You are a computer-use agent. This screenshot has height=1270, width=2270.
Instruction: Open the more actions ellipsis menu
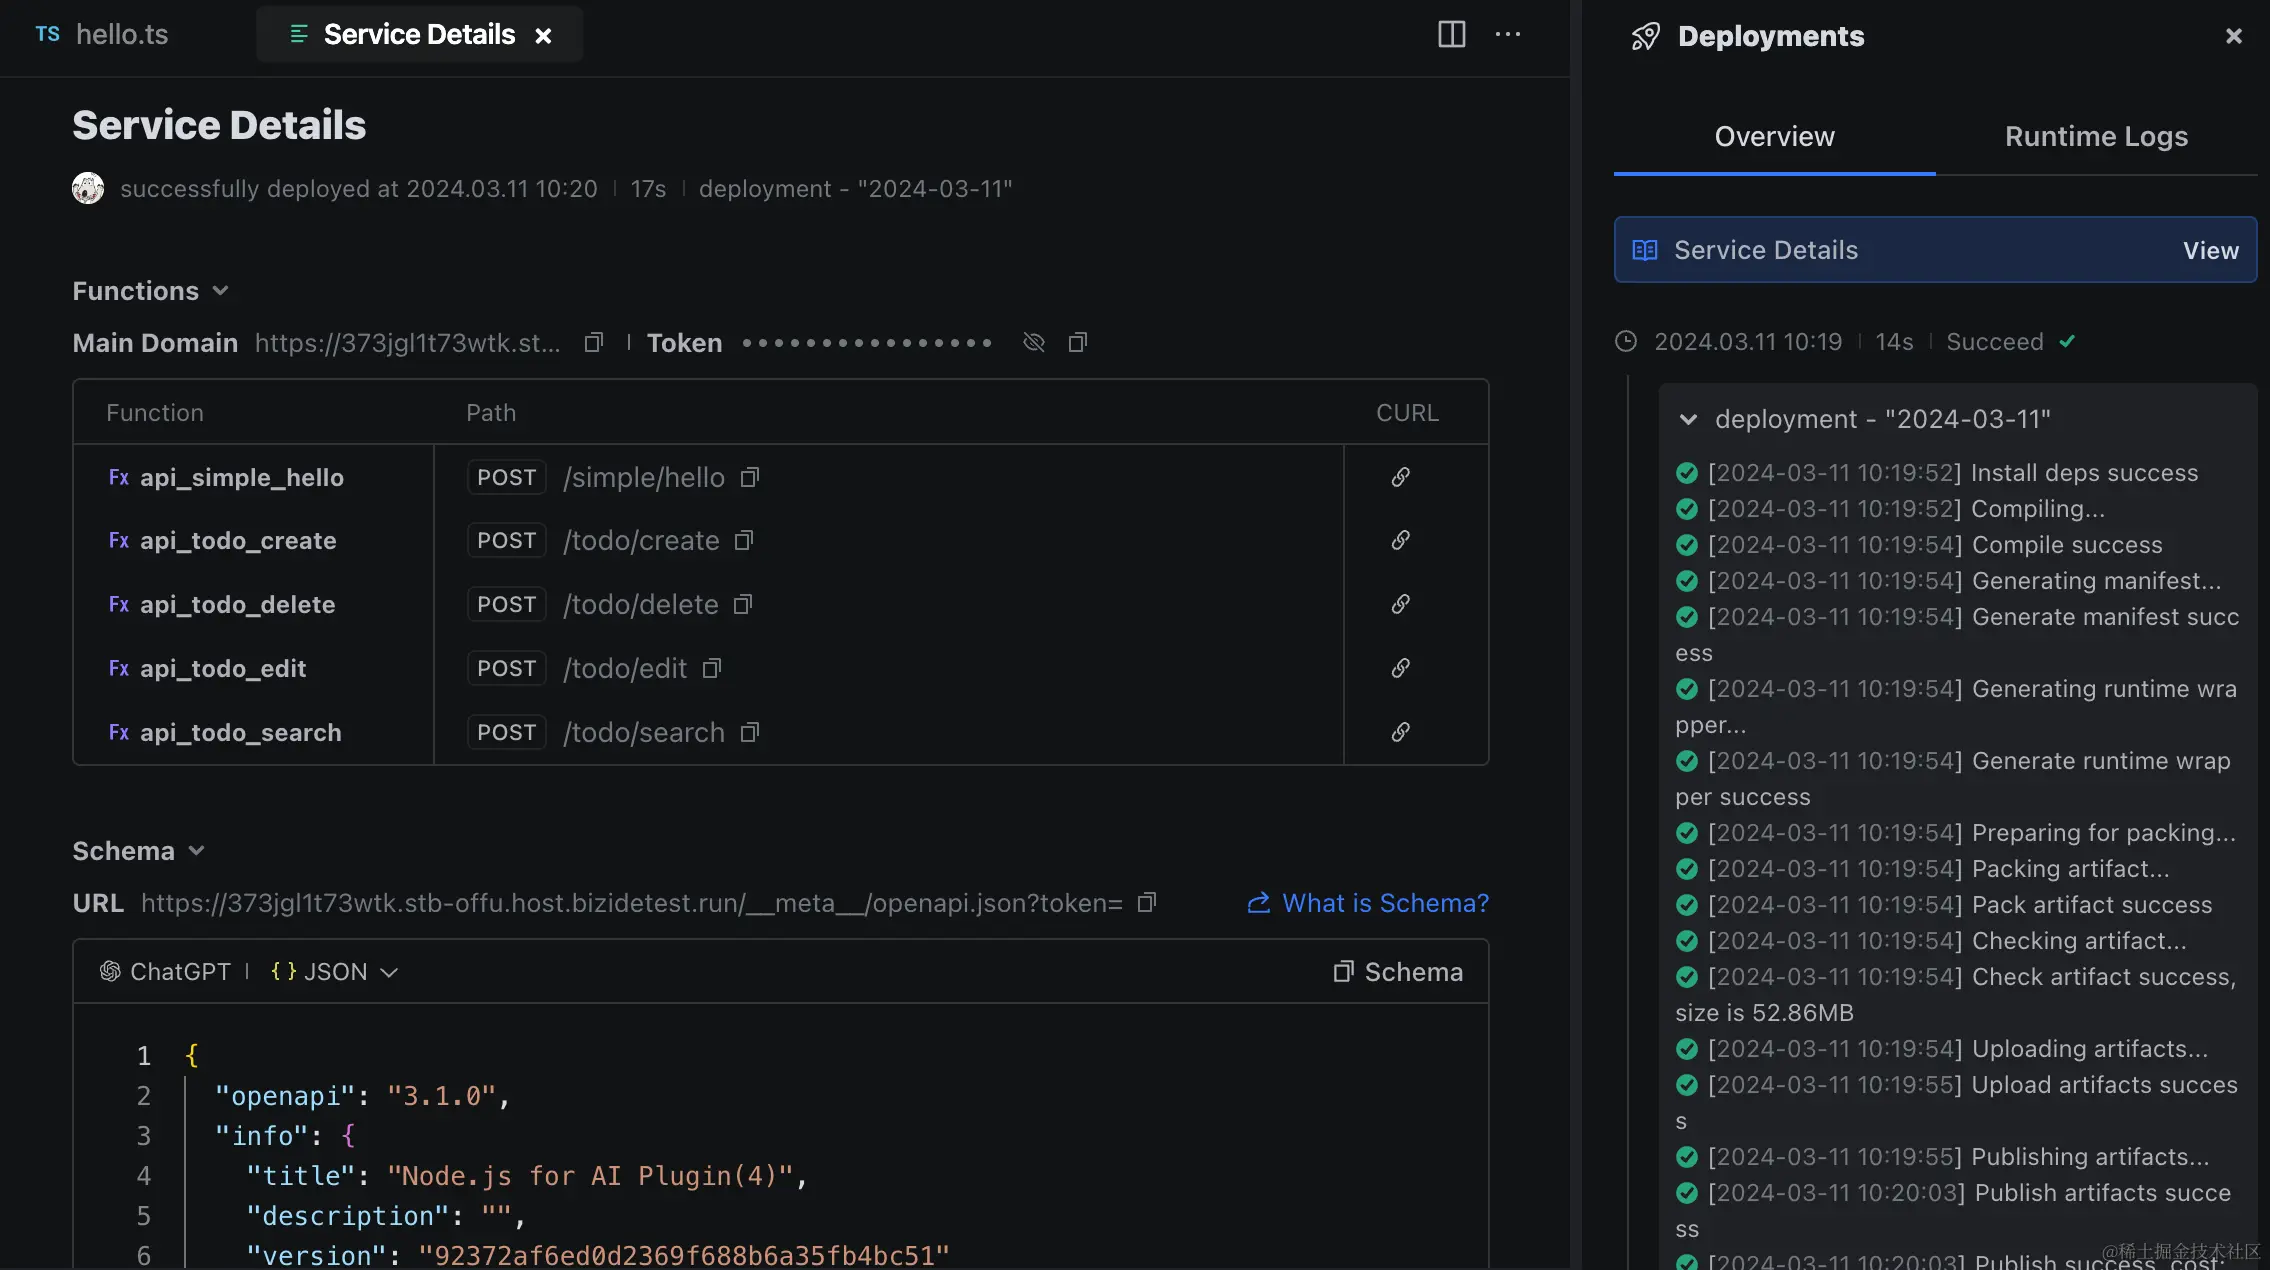[x=1509, y=34]
